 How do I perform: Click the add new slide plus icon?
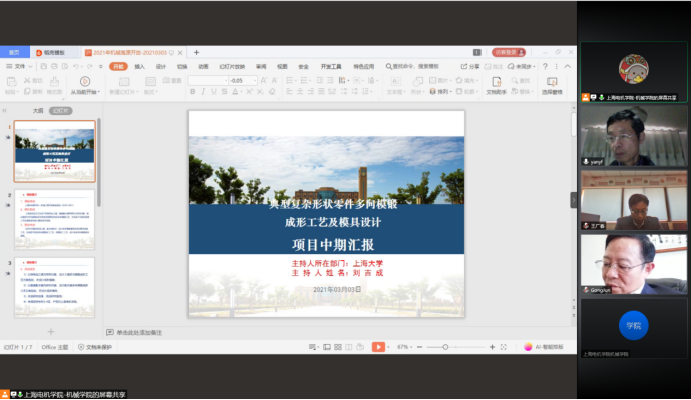click(51, 331)
